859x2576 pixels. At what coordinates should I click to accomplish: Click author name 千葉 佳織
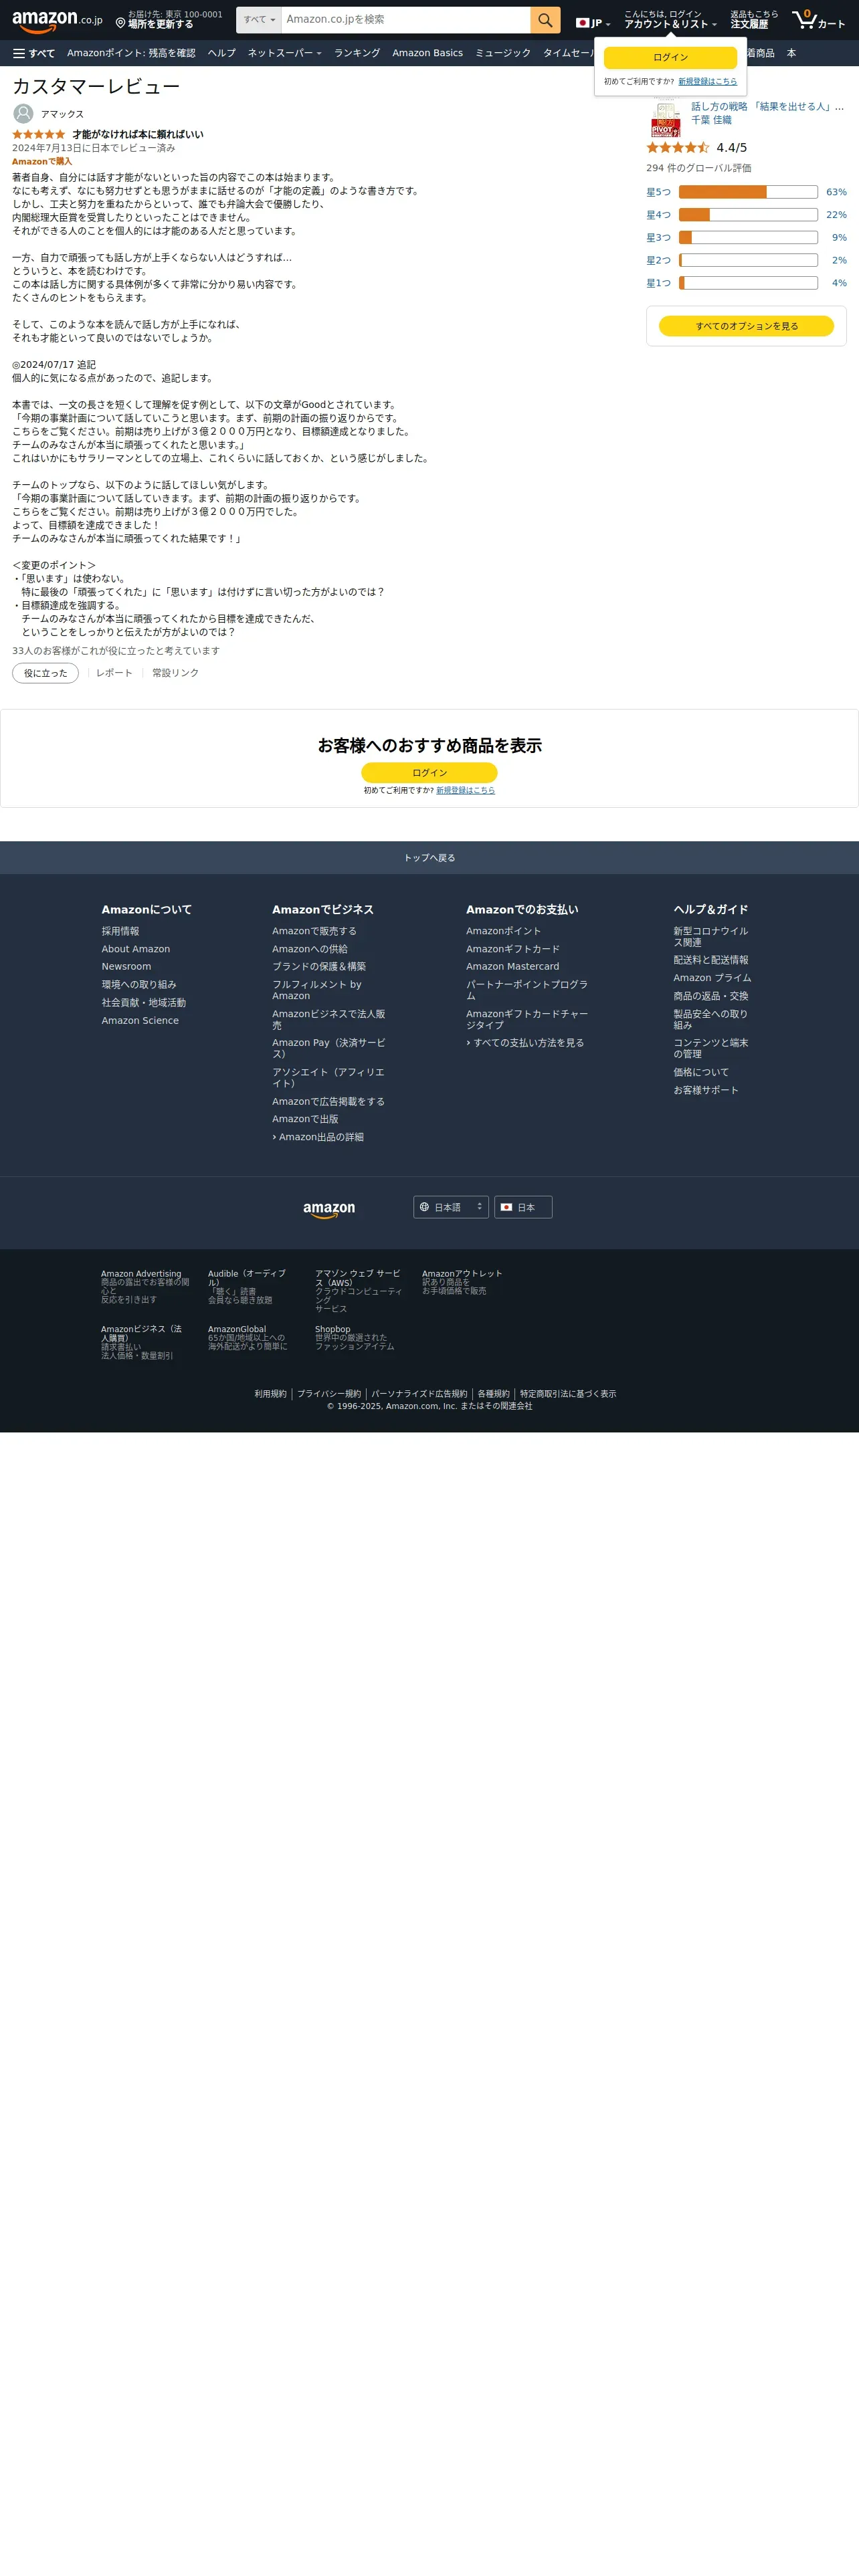(711, 120)
